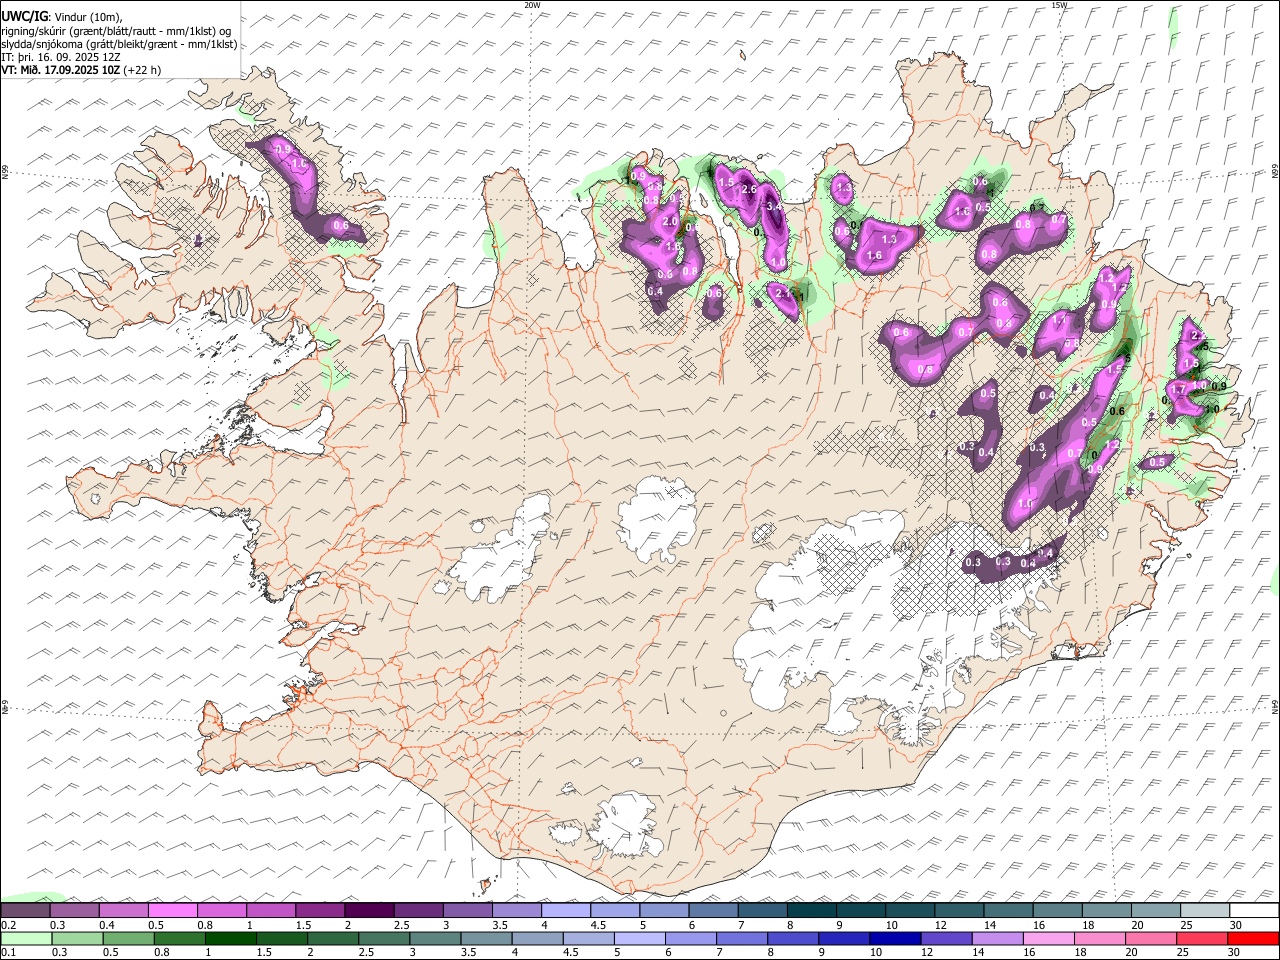Select the pale green first swatch of rain scale
Viewport: 1280px width, 960px height.
[x=26, y=938]
